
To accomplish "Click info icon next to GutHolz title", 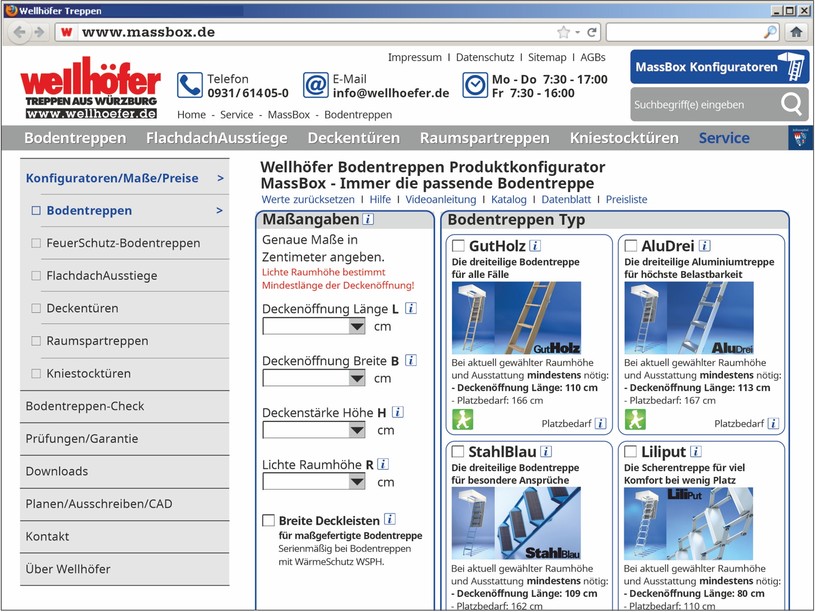I will pyautogui.click(x=535, y=245).
